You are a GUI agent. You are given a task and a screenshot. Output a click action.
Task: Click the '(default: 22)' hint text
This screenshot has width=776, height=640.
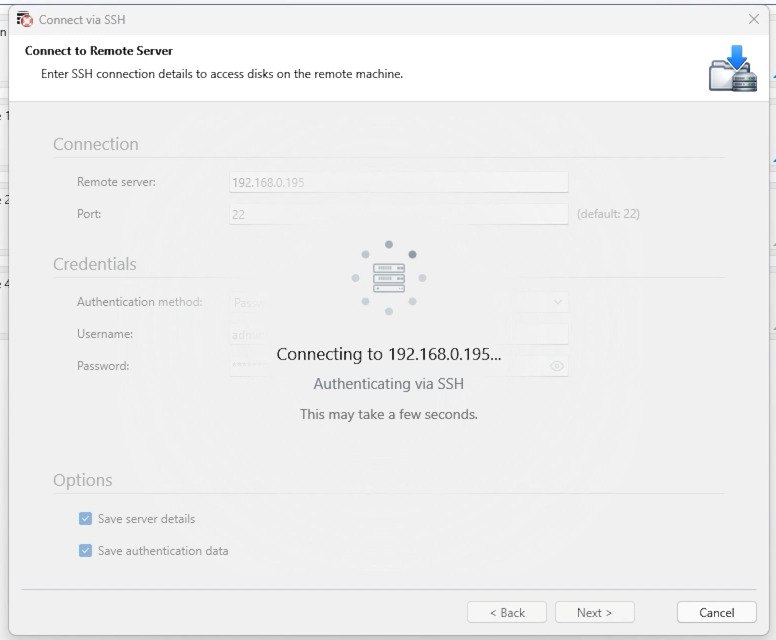point(608,214)
